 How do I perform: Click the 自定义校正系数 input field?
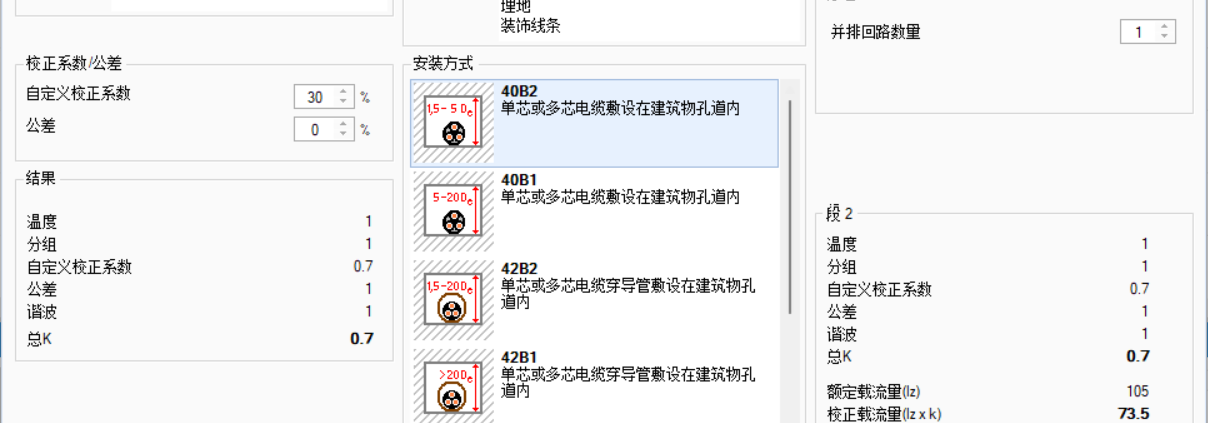coord(316,97)
